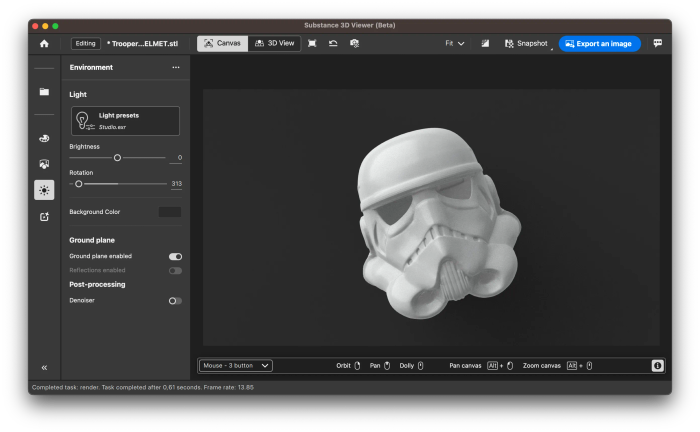Select the Environment sun icon
Screen dimensions: 700x432
pos(44,190)
